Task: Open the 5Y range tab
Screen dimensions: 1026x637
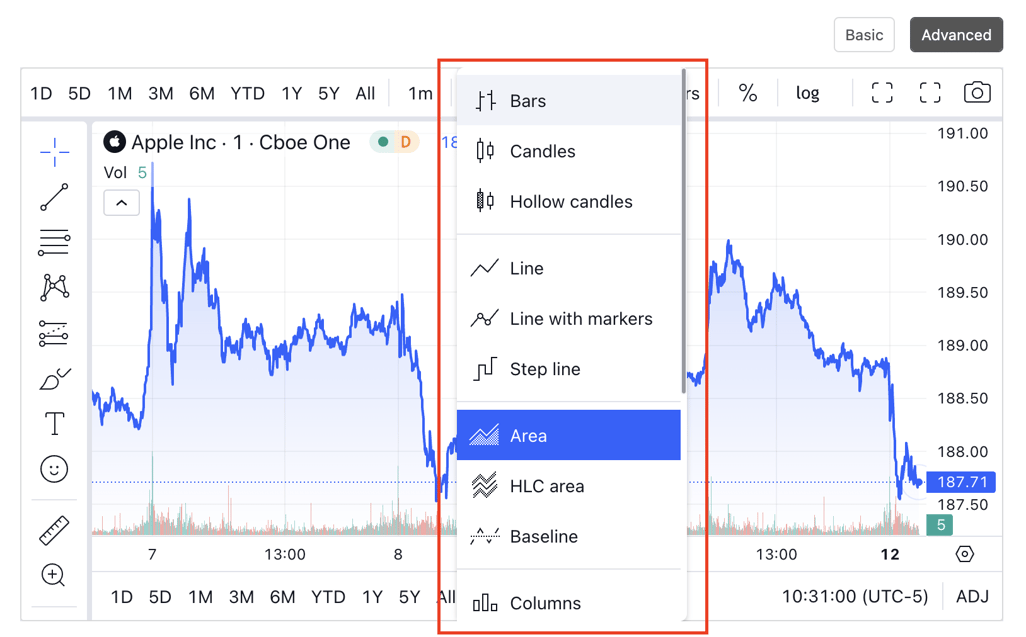Action: (x=328, y=92)
